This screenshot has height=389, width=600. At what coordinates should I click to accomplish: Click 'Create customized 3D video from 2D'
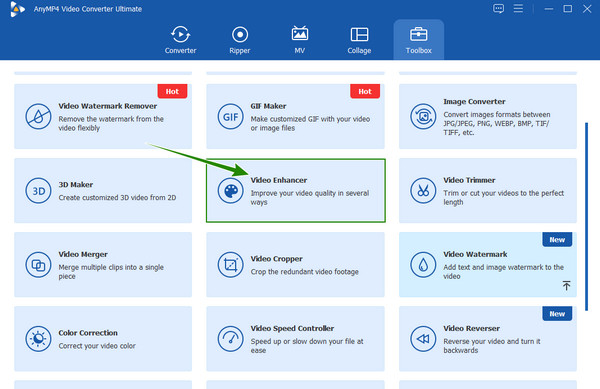pos(117,197)
